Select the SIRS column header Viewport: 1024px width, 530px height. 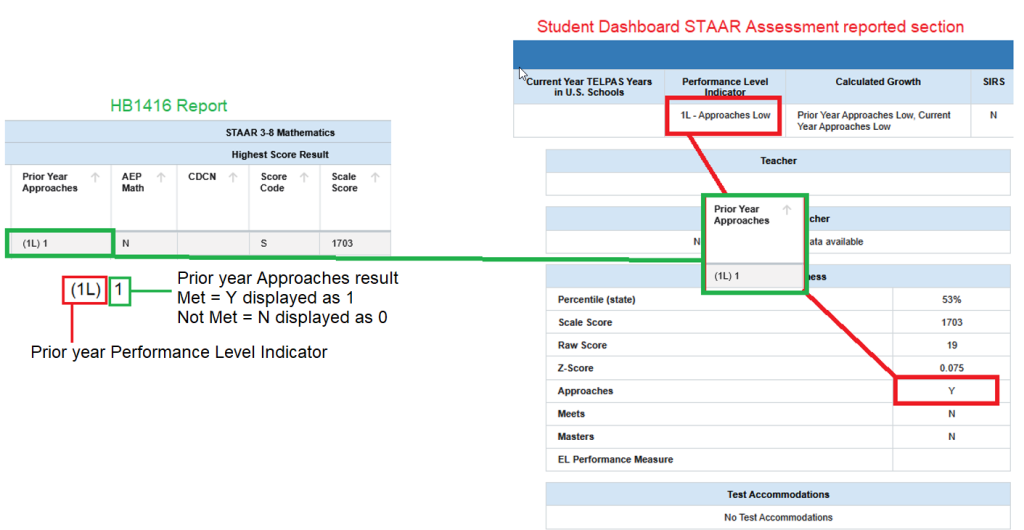tap(993, 82)
